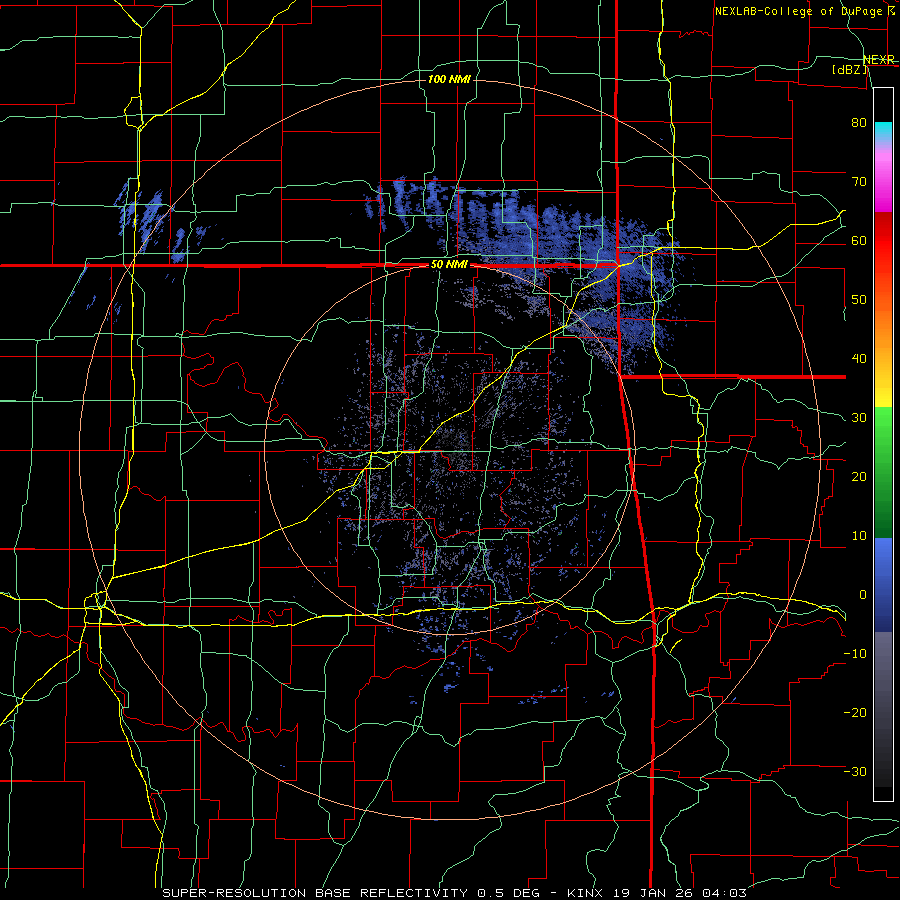This screenshot has width=900, height=900.
Task: Click the "-30" value on the dBZ scale
Action: (x=855, y=771)
